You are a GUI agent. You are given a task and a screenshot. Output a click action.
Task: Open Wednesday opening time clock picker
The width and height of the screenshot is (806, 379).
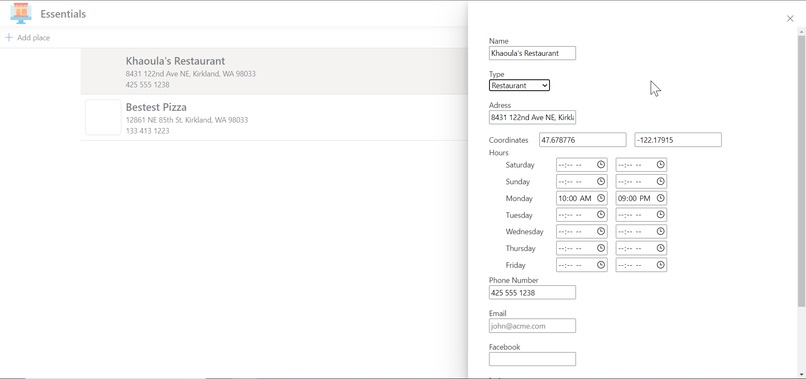(x=600, y=231)
